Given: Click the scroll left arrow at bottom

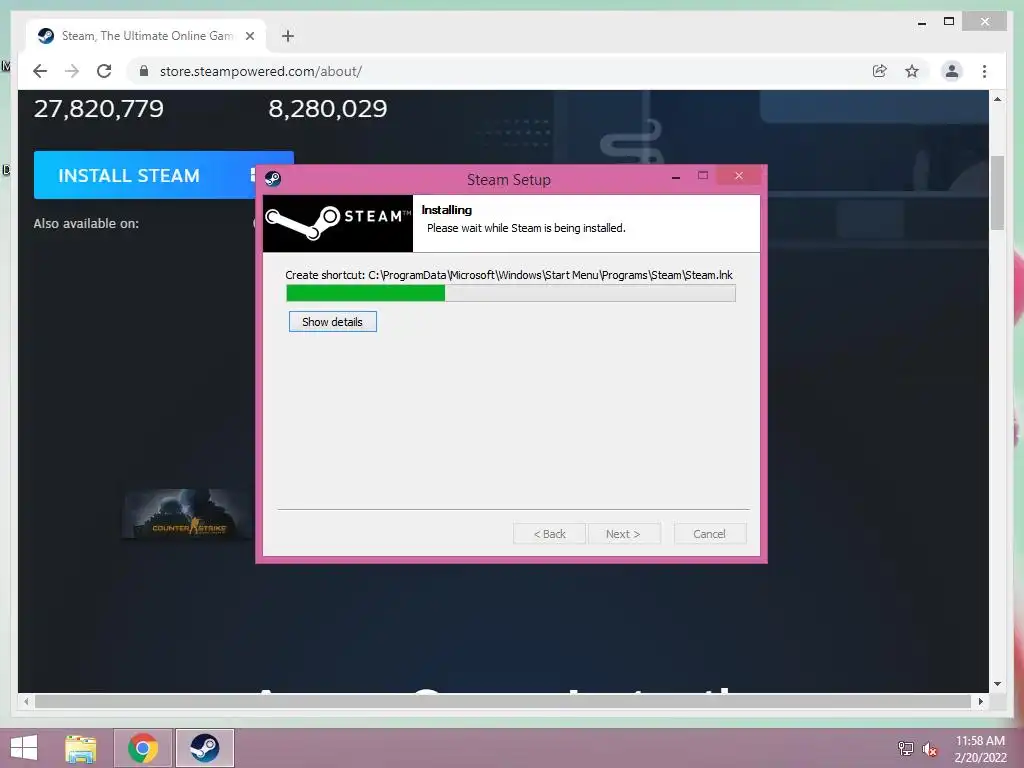Looking at the screenshot, I should 25,701.
